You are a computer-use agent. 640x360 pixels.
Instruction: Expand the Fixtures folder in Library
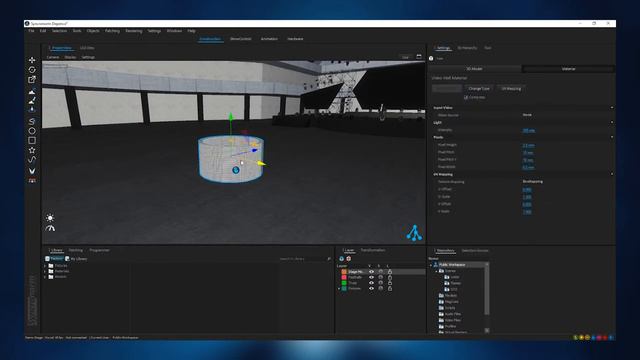[x=45, y=266]
